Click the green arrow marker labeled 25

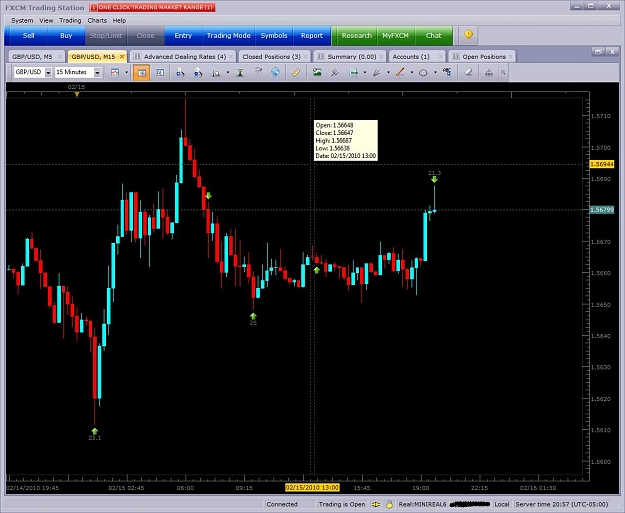(x=253, y=316)
